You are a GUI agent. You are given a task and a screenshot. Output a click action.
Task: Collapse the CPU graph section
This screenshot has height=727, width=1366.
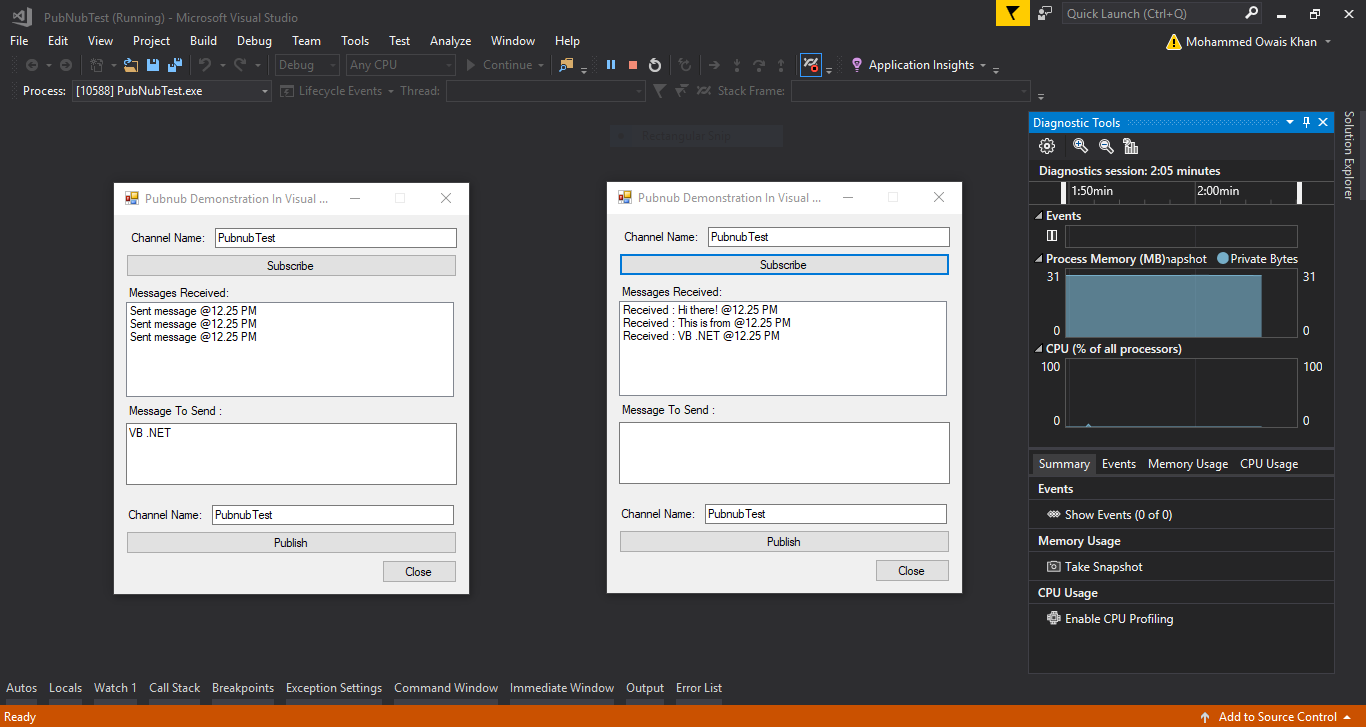tap(1037, 349)
